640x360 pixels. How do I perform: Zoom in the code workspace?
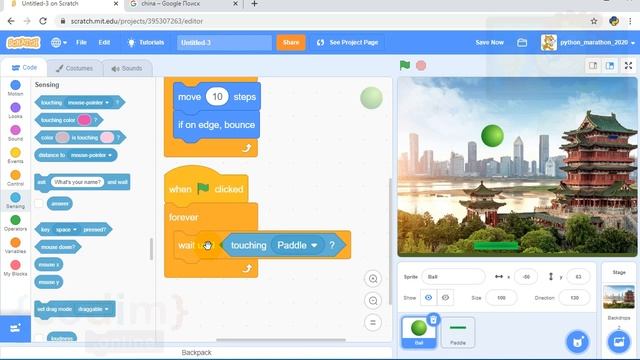click(x=373, y=279)
